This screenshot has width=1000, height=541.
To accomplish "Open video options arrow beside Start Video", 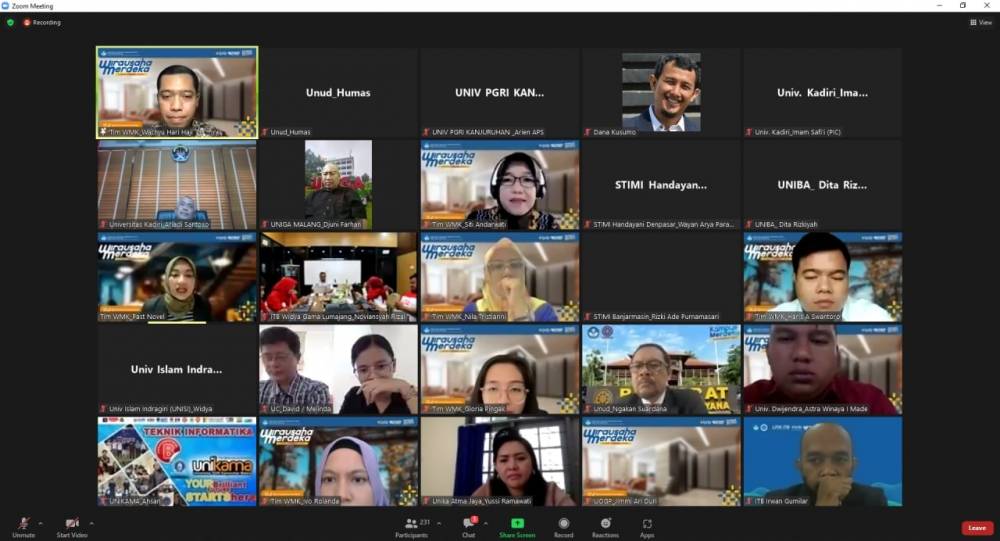I will tap(91, 522).
